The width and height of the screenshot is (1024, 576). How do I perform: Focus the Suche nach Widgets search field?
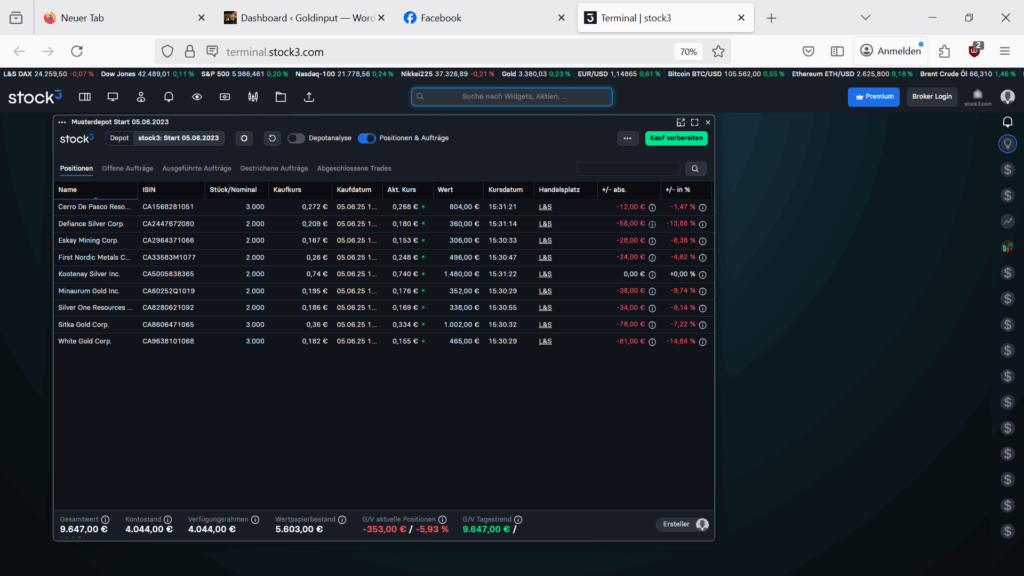click(512, 97)
